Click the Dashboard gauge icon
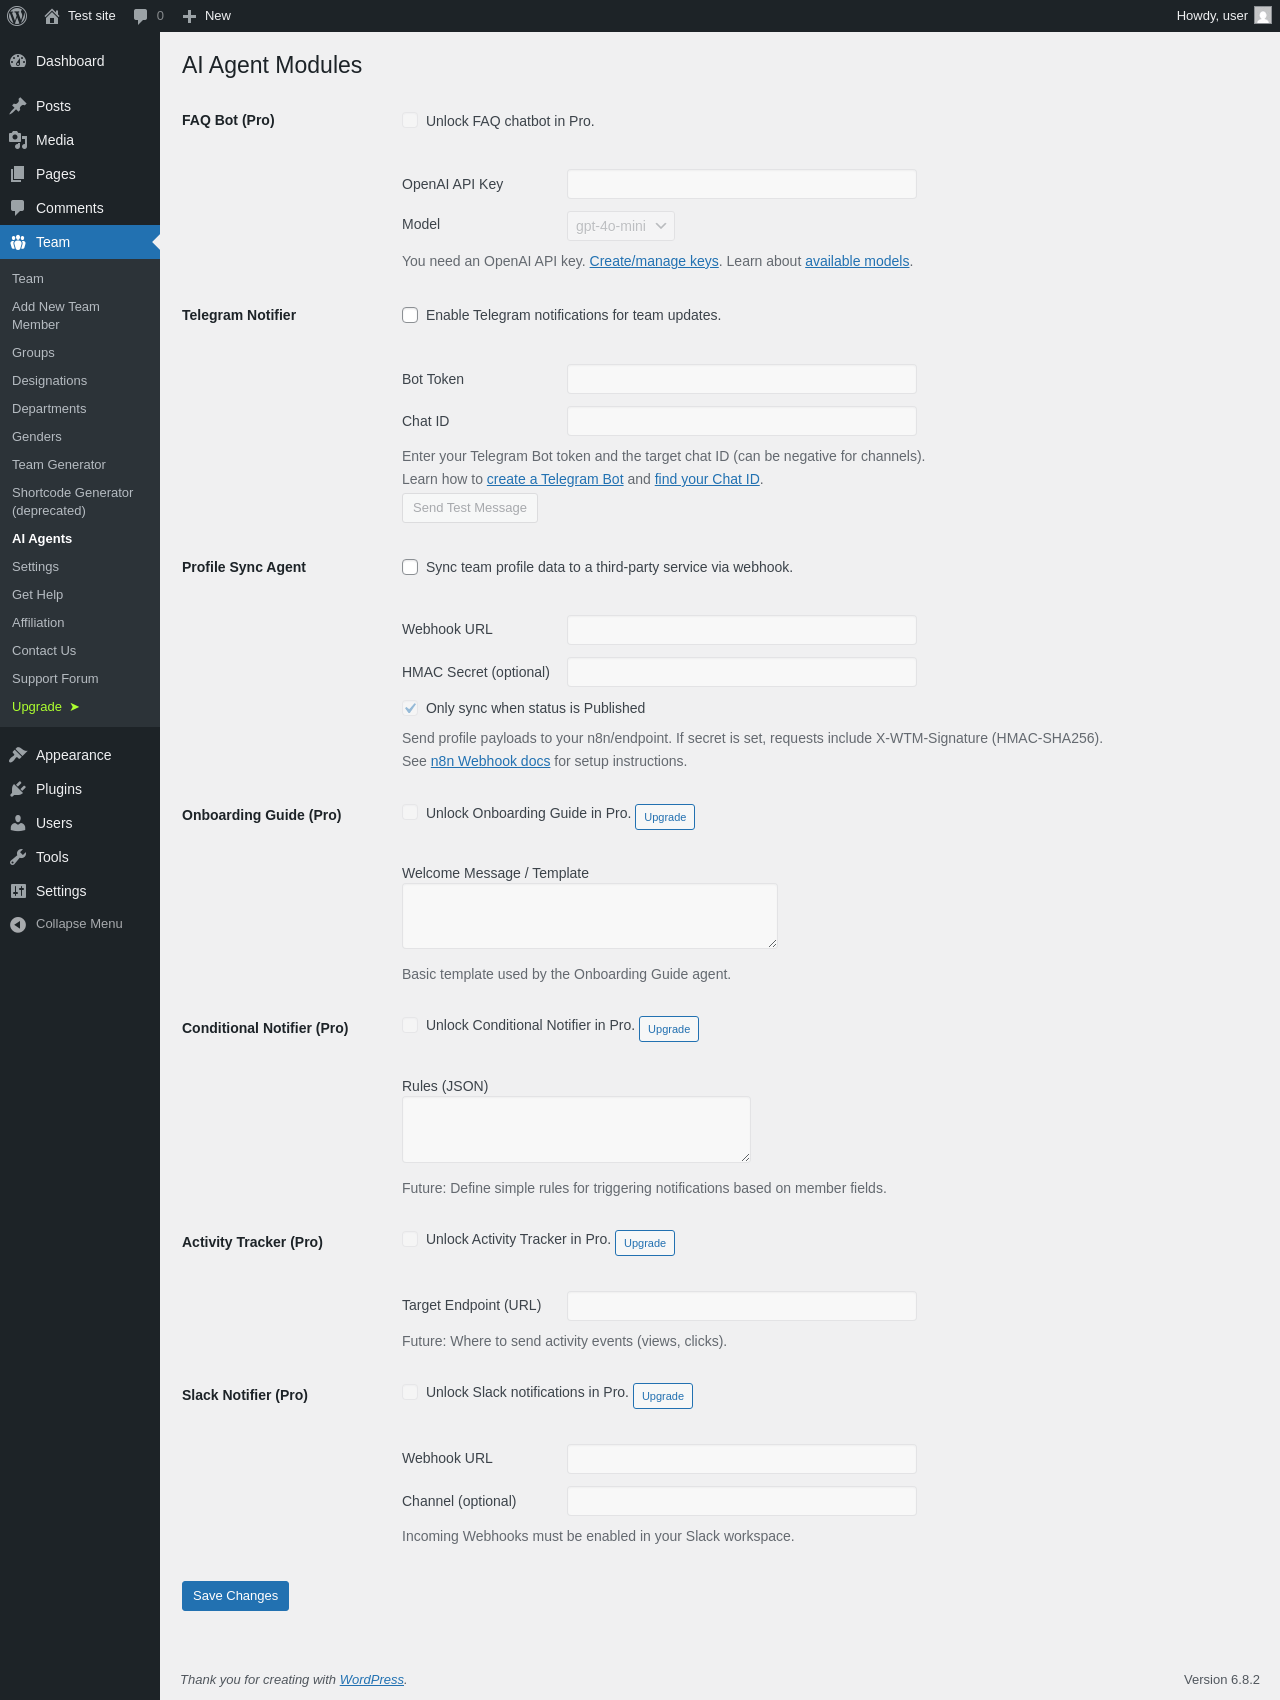Image resolution: width=1280 pixels, height=1700 pixels. 18,61
